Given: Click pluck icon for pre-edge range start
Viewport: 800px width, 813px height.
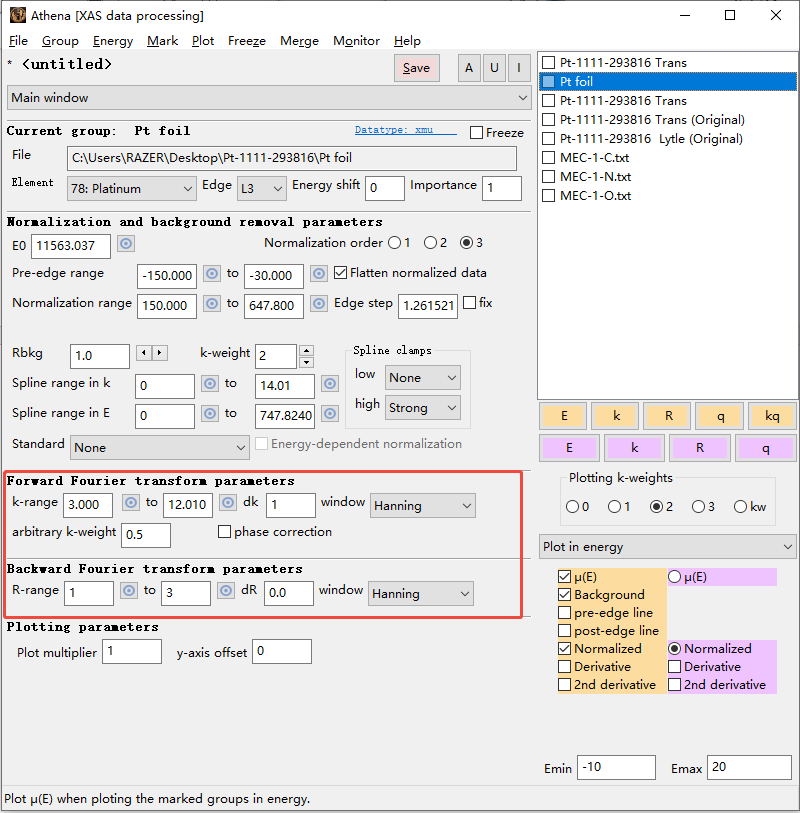Looking at the screenshot, I should pyautogui.click(x=212, y=274).
